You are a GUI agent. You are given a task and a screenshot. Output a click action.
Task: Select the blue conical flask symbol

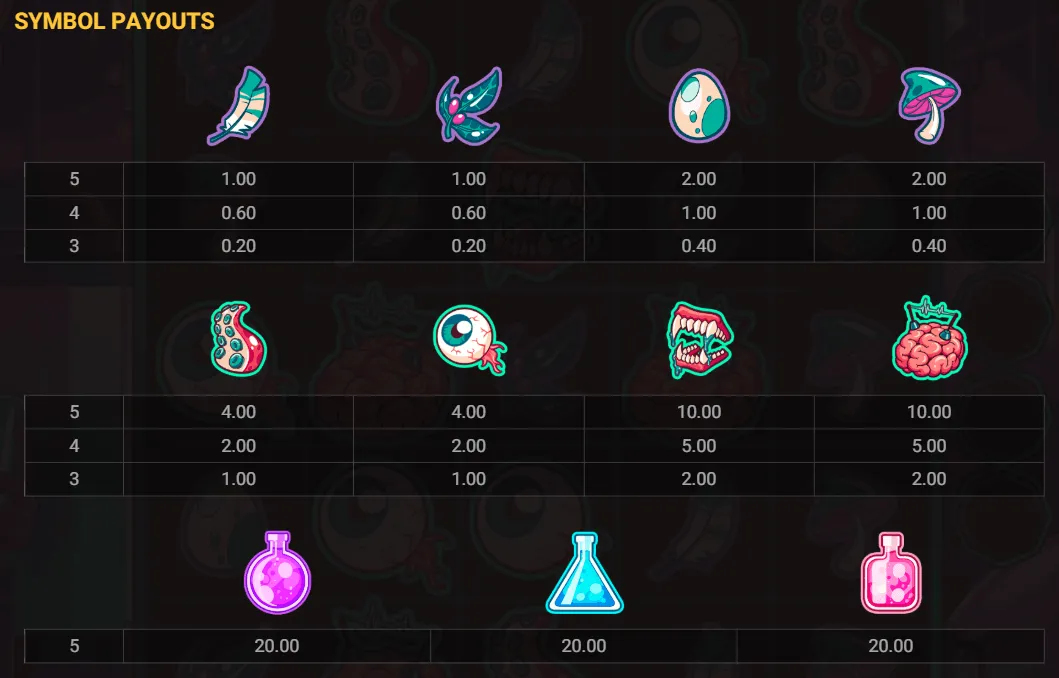(x=584, y=572)
